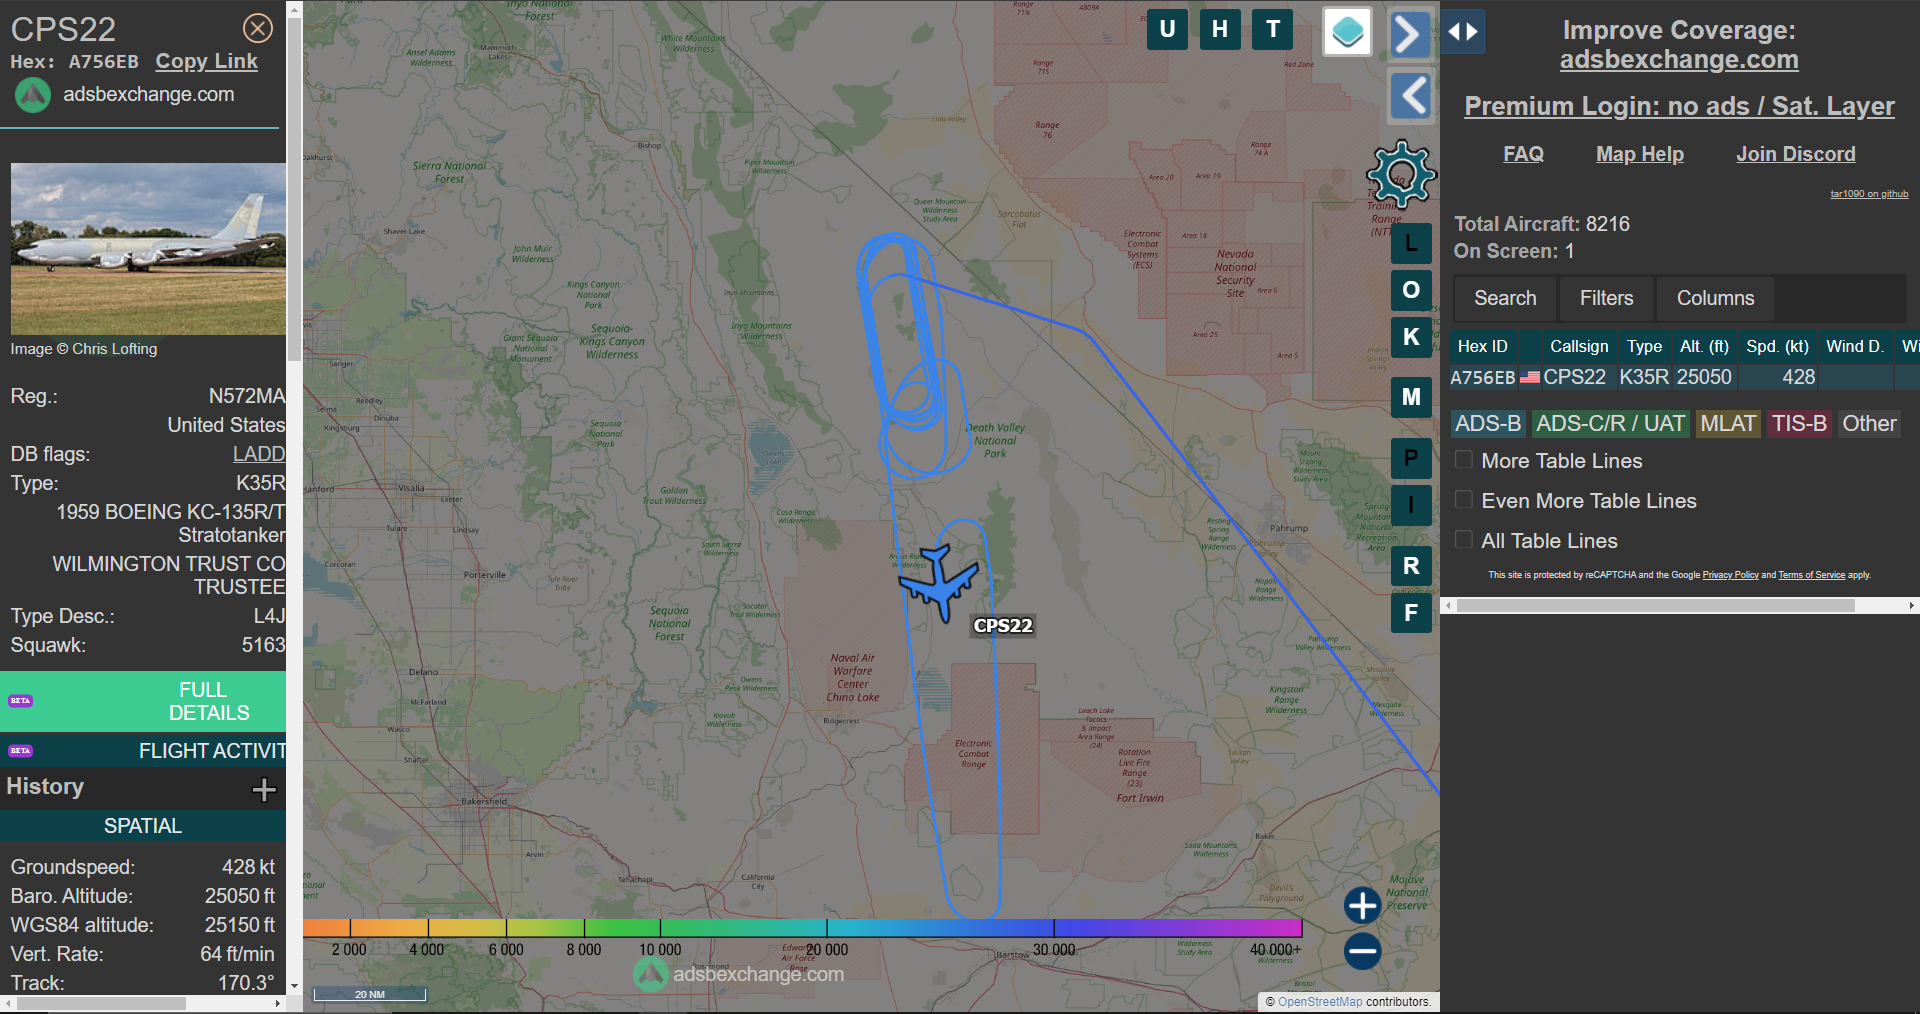Click the CPS22 label on the map

[x=1003, y=626]
